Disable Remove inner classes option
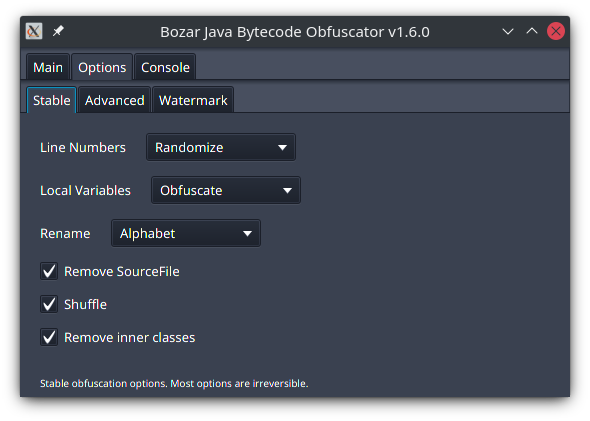The width and height of the screenshot is (590, 421). pyautogui.click(x=49, y=337)
